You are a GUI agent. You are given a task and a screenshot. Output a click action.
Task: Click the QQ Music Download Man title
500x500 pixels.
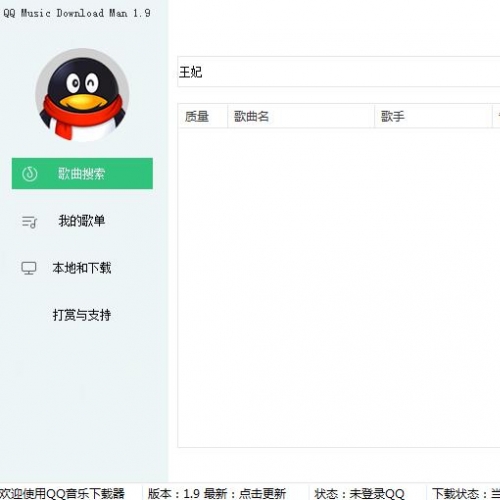(x=77, y=13)
